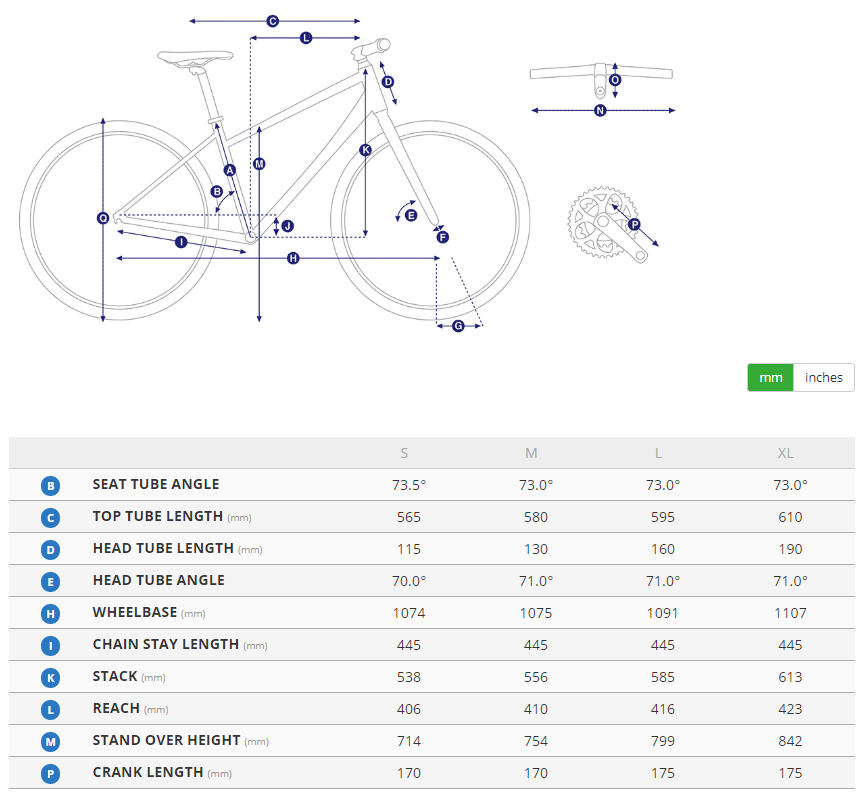Click the P icon beside Crank Length

51,773
